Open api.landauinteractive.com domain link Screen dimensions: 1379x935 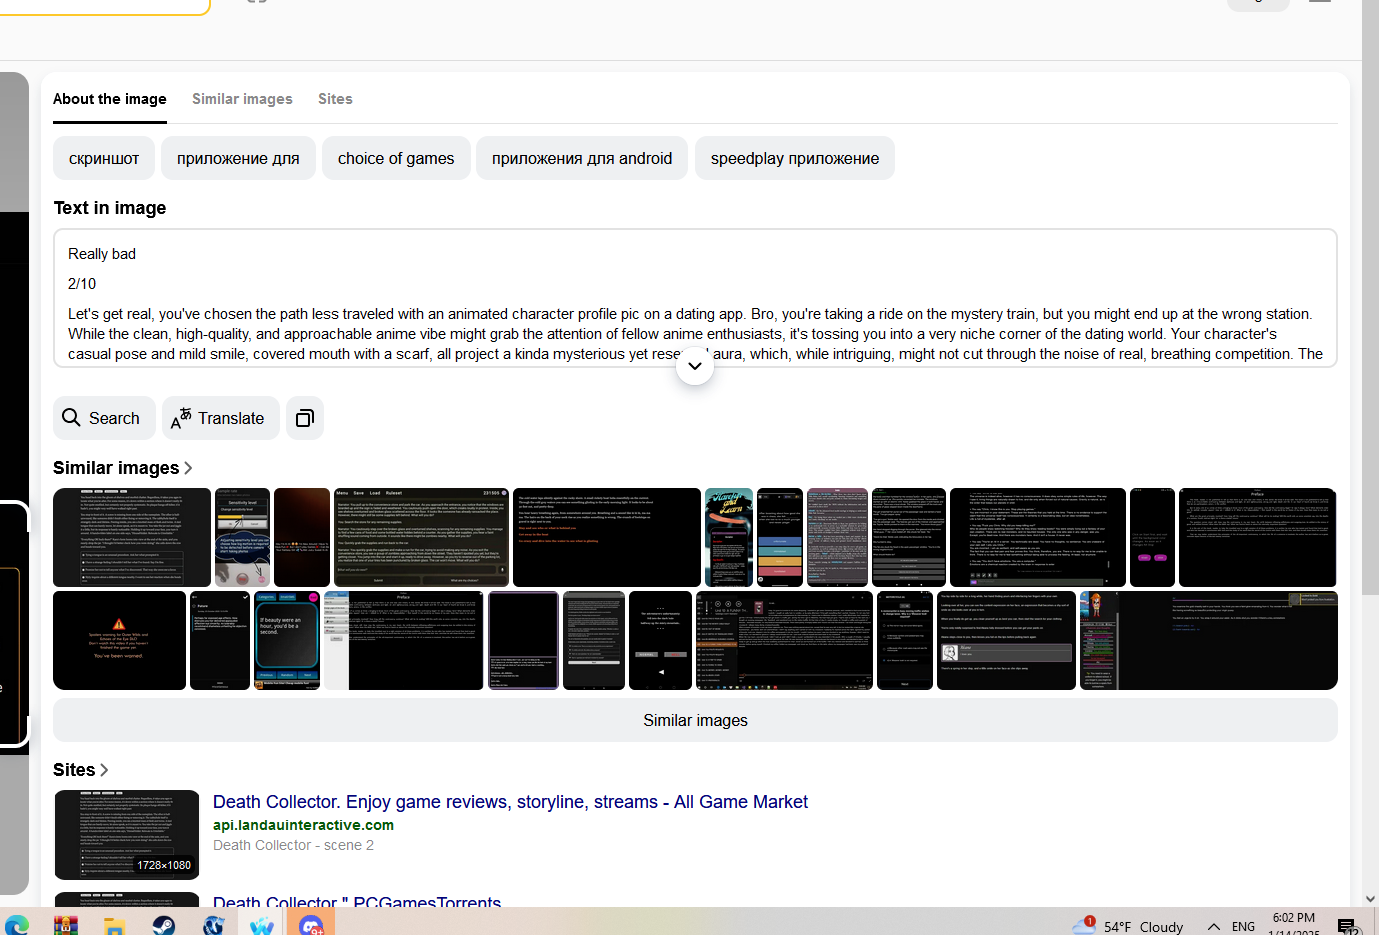click(303, 825)
